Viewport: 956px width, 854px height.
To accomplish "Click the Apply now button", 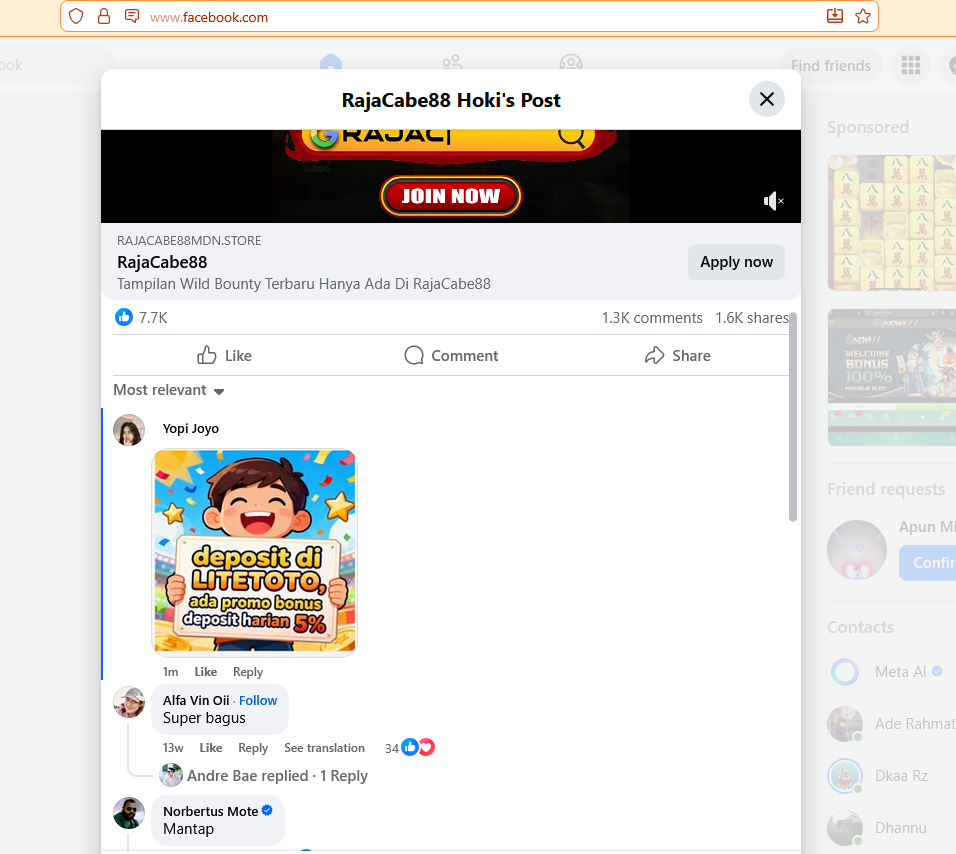I will tap(736, 262).
